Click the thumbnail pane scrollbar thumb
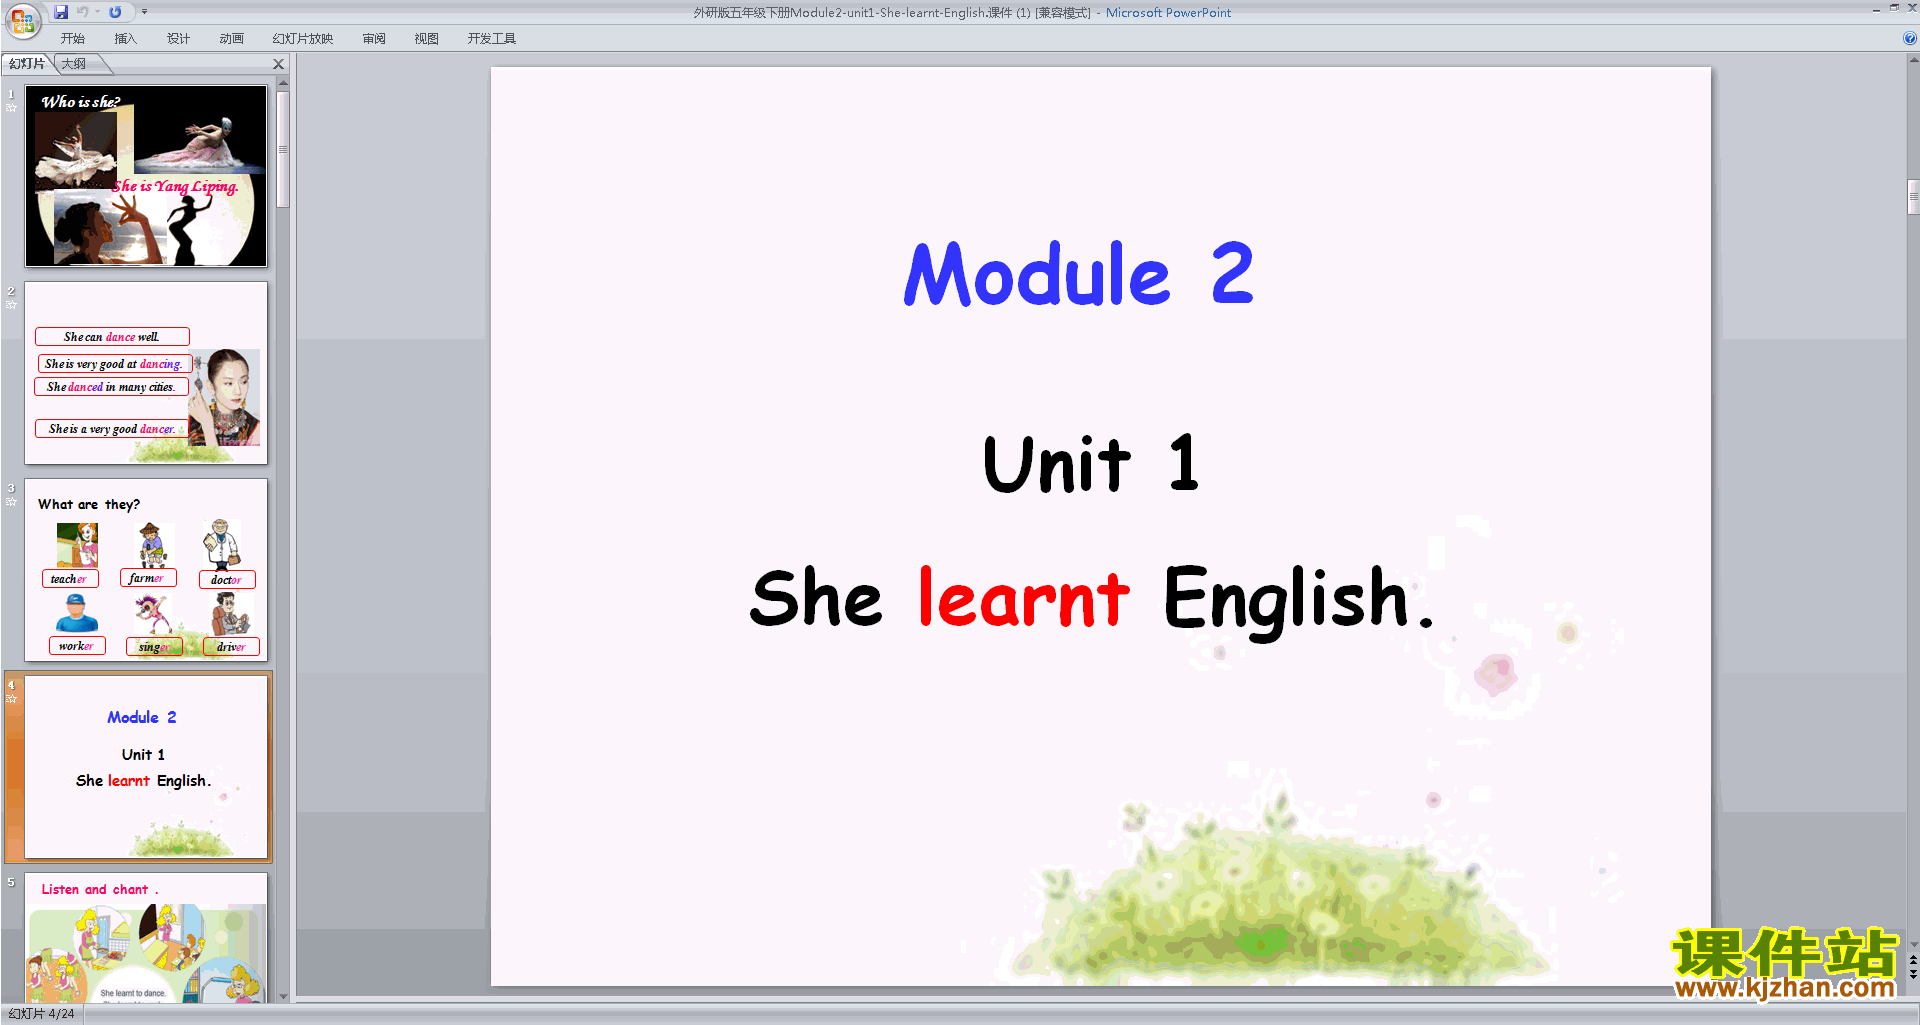 [x=283, y=149]
